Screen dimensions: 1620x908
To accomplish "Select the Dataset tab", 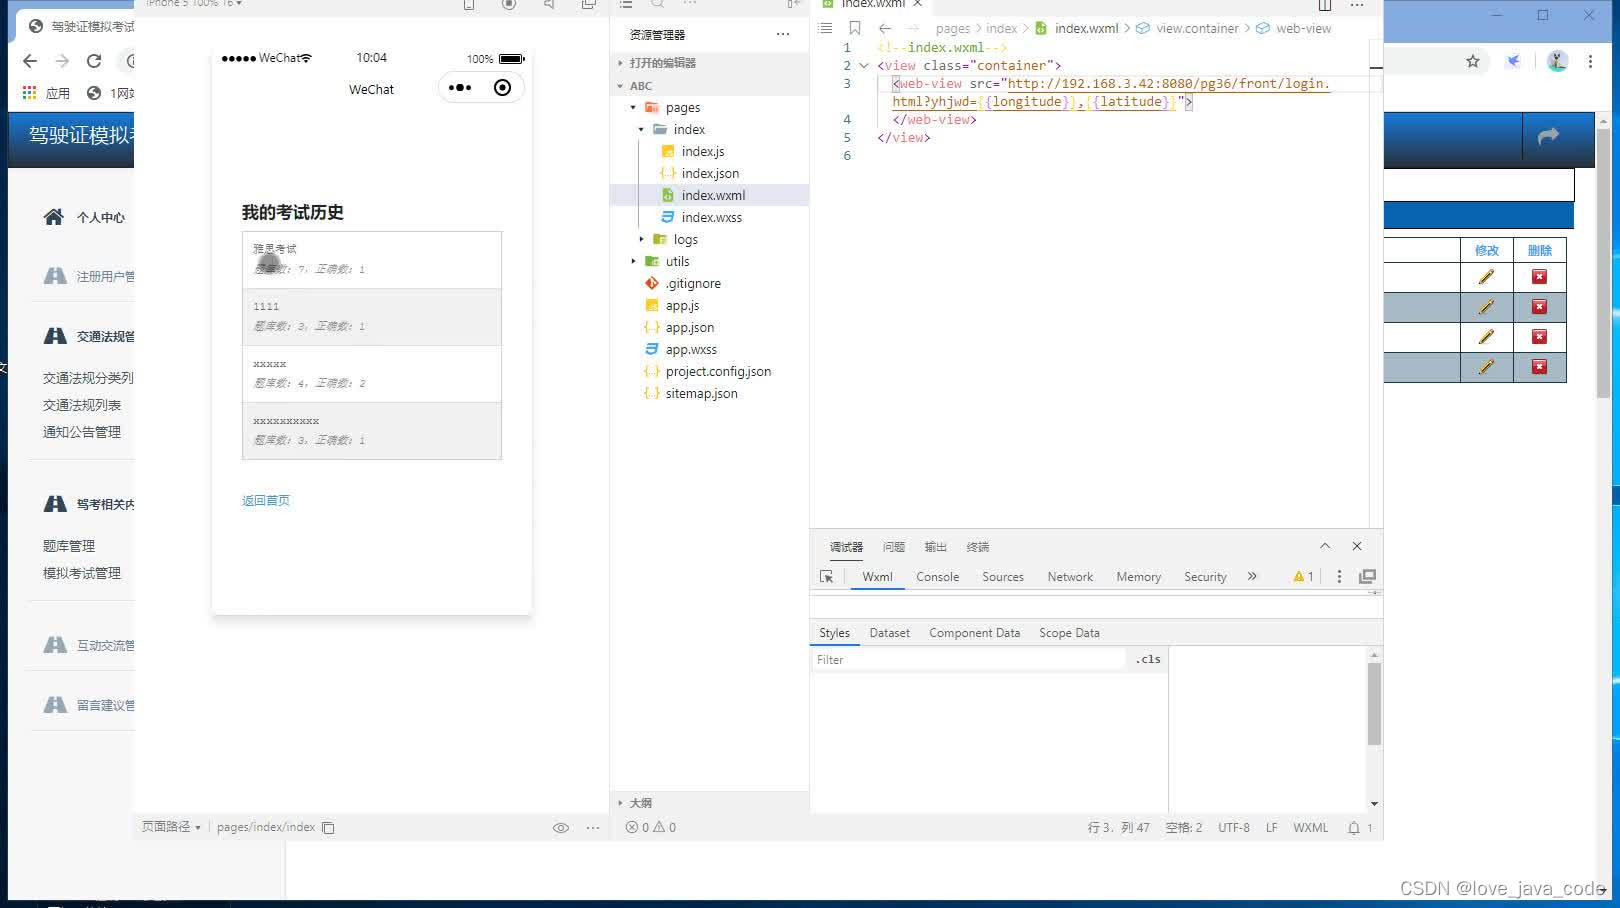I will point(889,633).
